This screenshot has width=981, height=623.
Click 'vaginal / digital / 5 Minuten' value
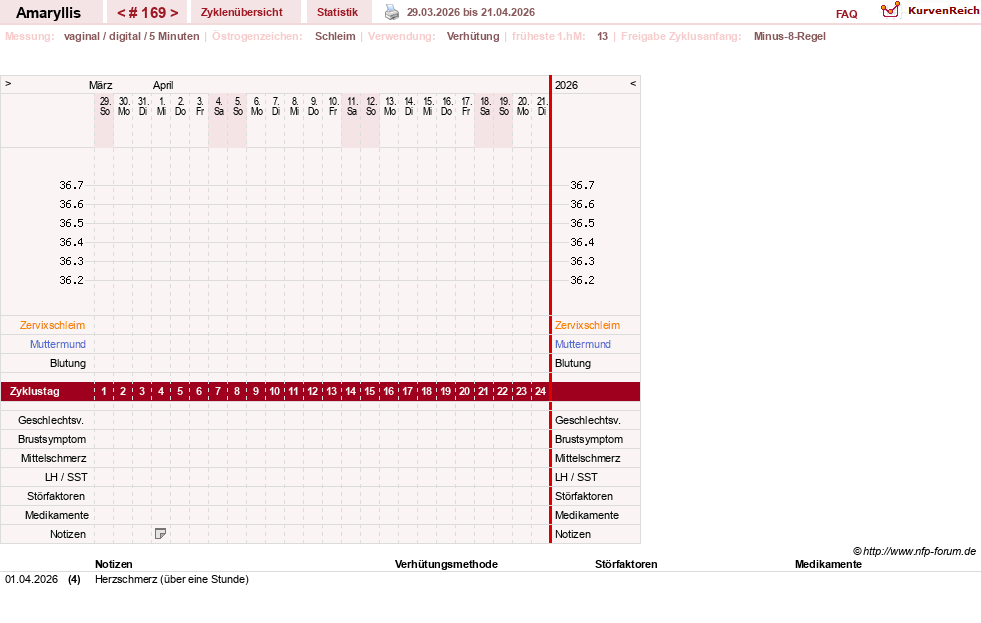(x=131, y=36)
